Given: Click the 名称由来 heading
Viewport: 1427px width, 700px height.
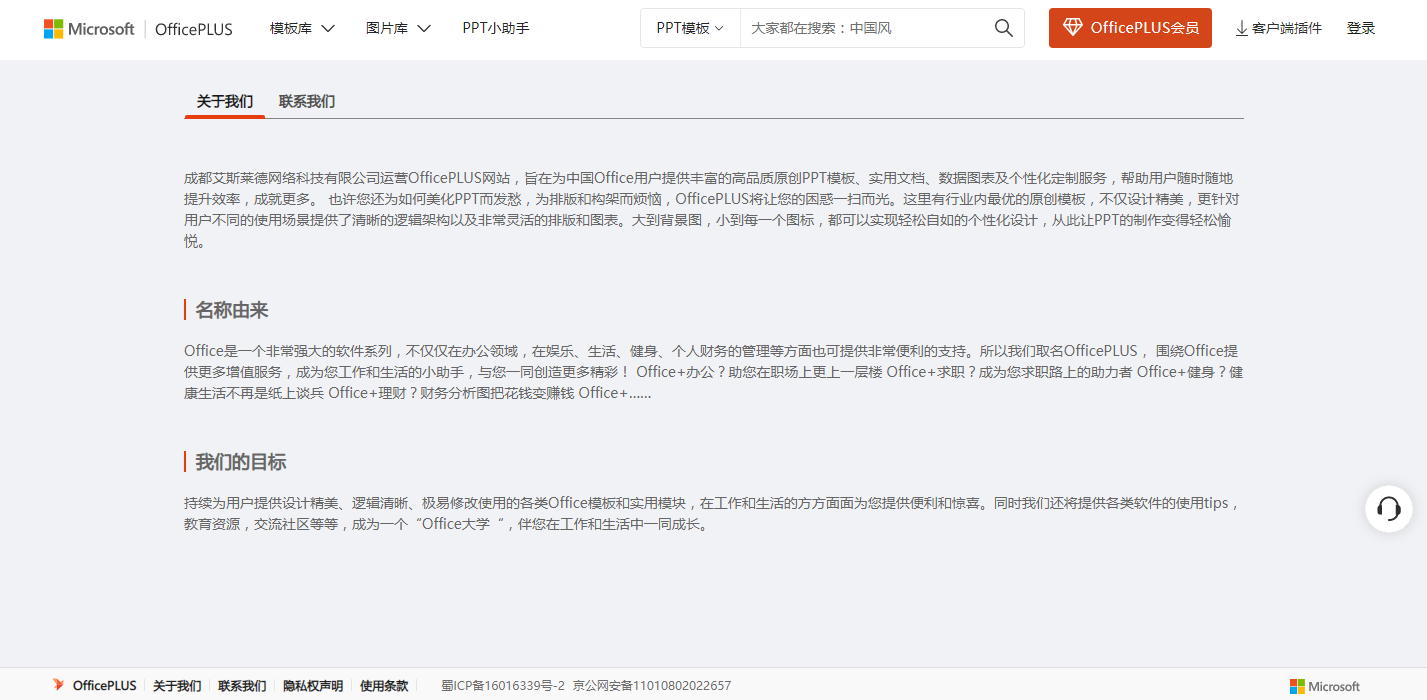Looking at the screenshot, I should point(232,310).
